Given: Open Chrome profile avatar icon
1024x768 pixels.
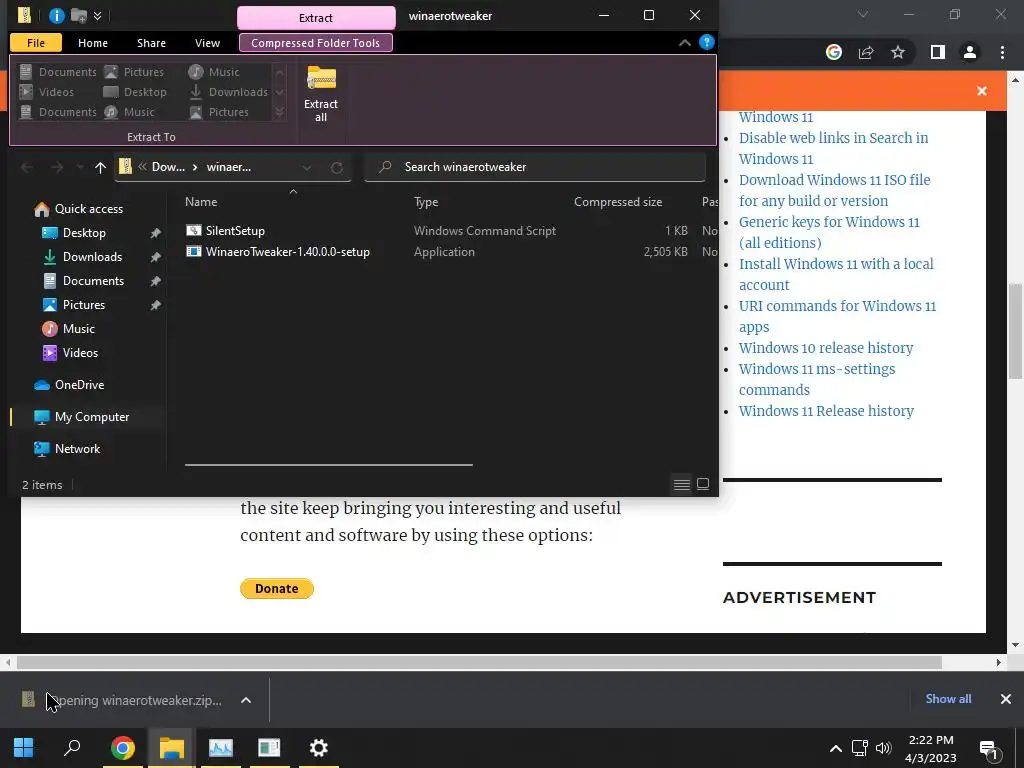Looking at the screenshot, I should pyautogui.click(x=970, y=52).
